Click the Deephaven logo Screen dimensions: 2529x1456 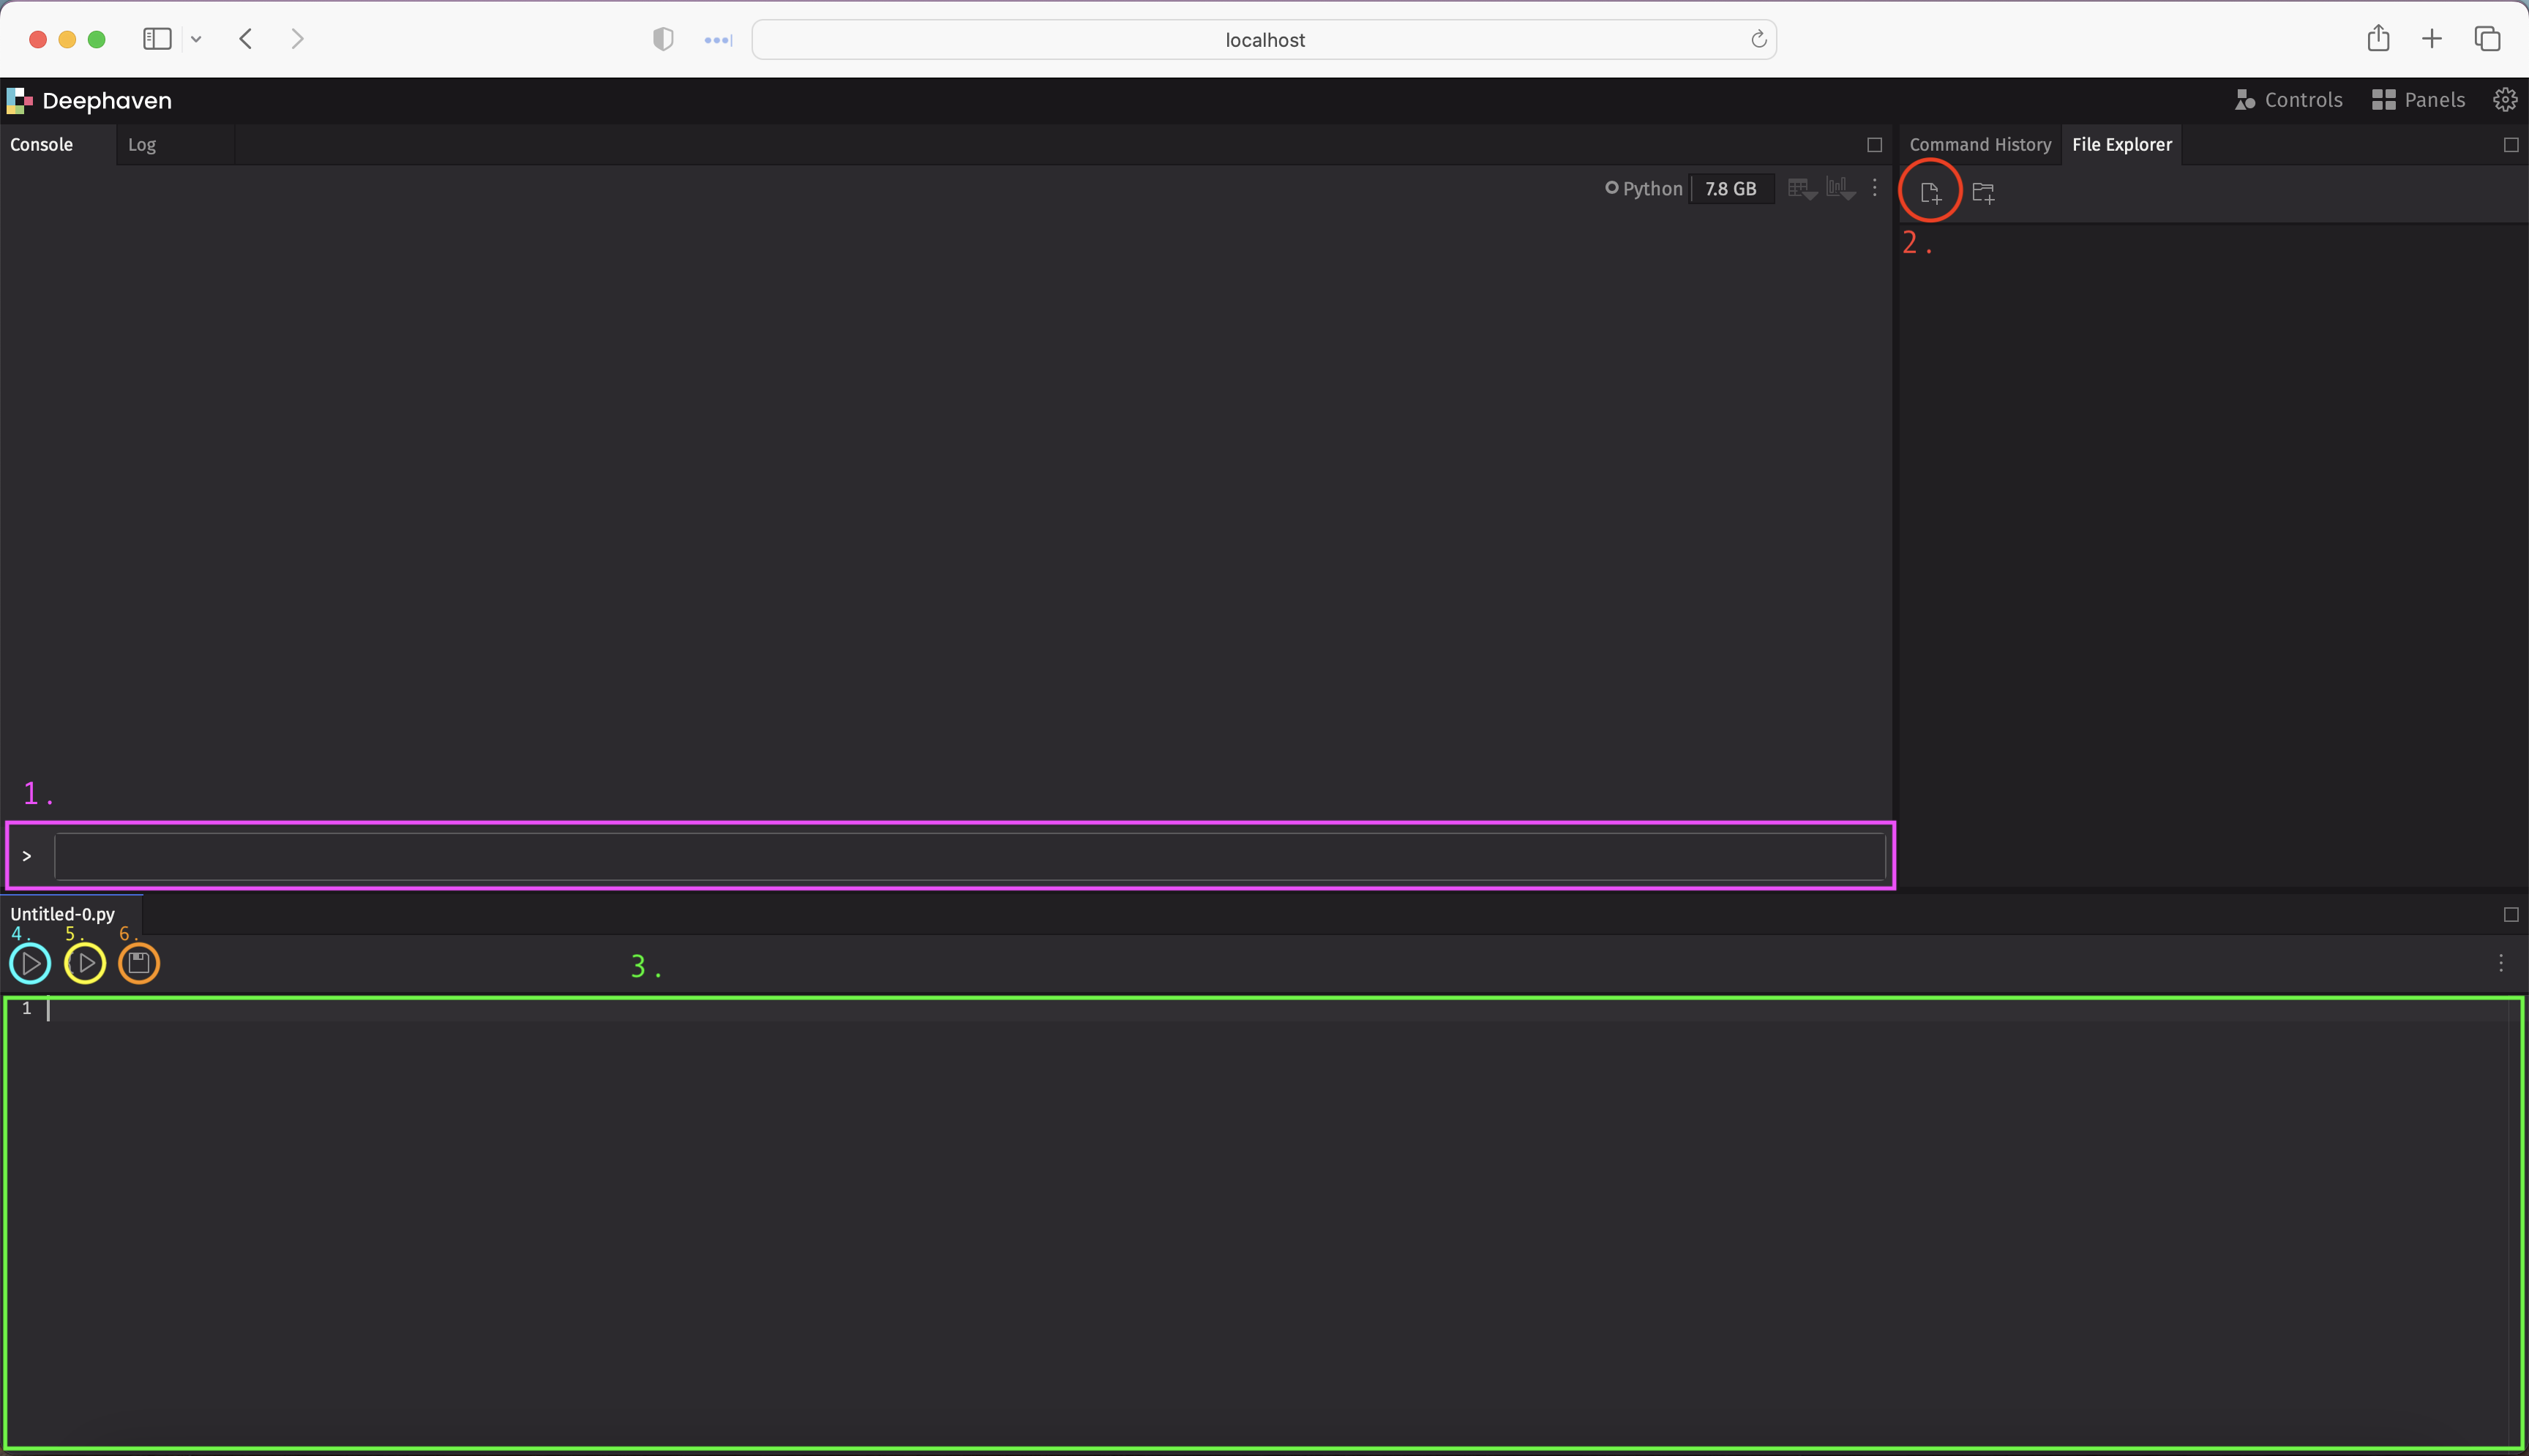click(x=18, y=100)
